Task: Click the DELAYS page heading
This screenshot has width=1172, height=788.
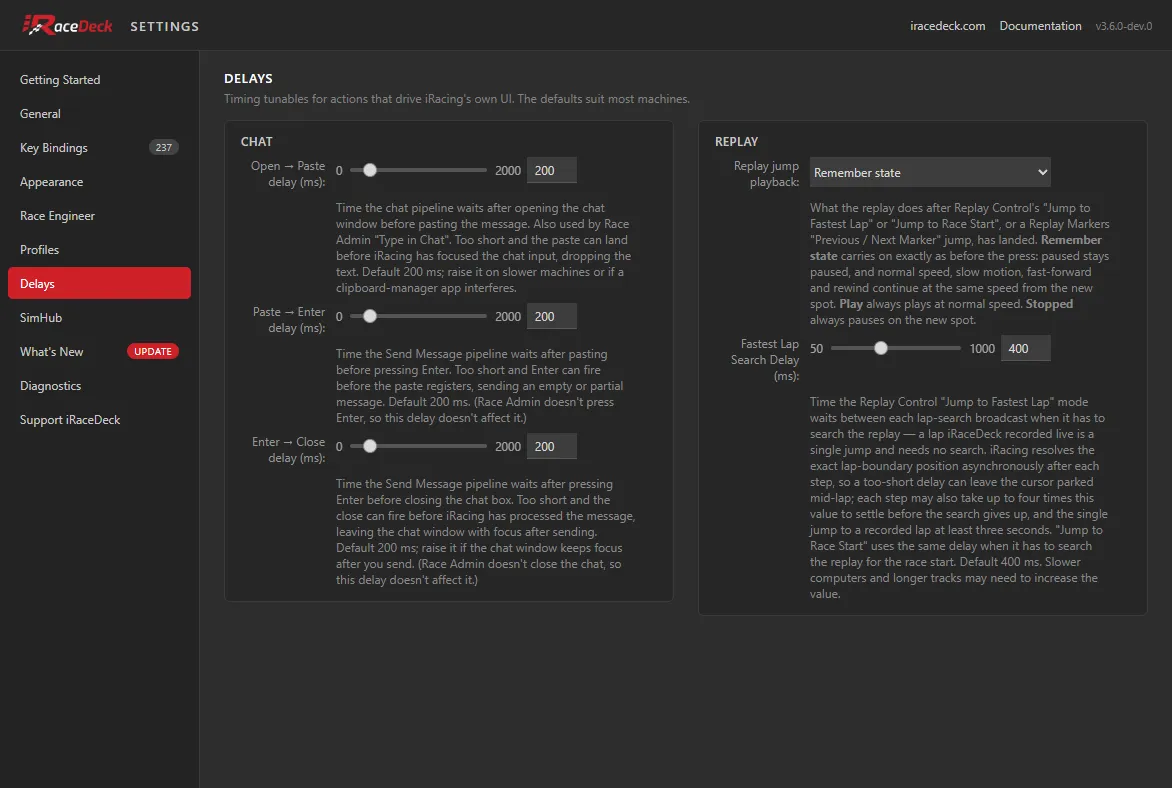Action: (x=248, y=79)
